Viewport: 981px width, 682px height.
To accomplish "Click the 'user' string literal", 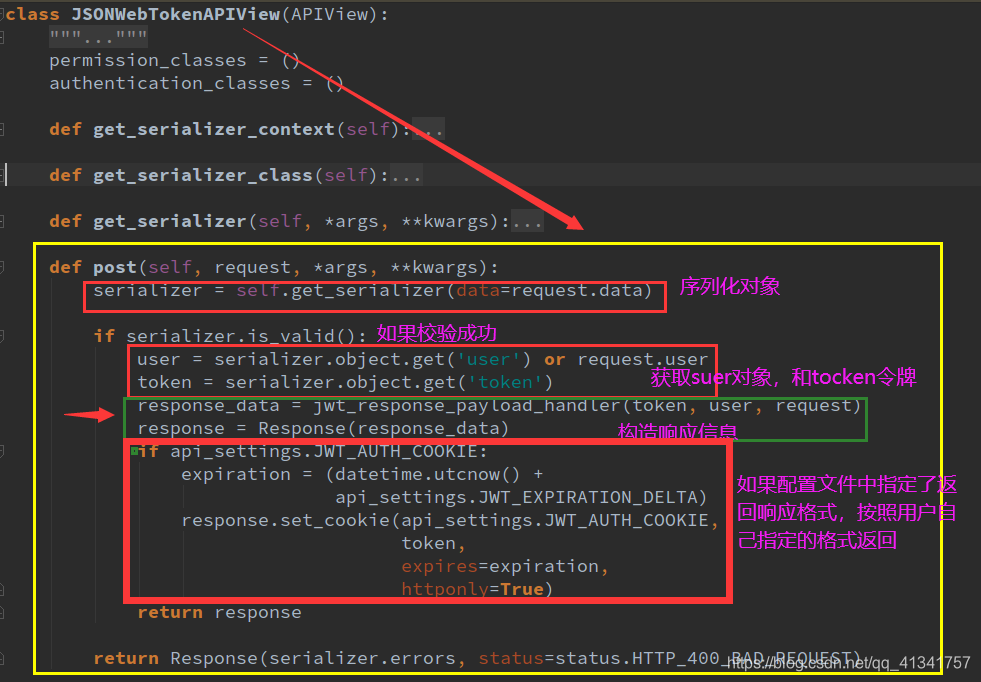I will pyautogui.click(x=488, y=360).
